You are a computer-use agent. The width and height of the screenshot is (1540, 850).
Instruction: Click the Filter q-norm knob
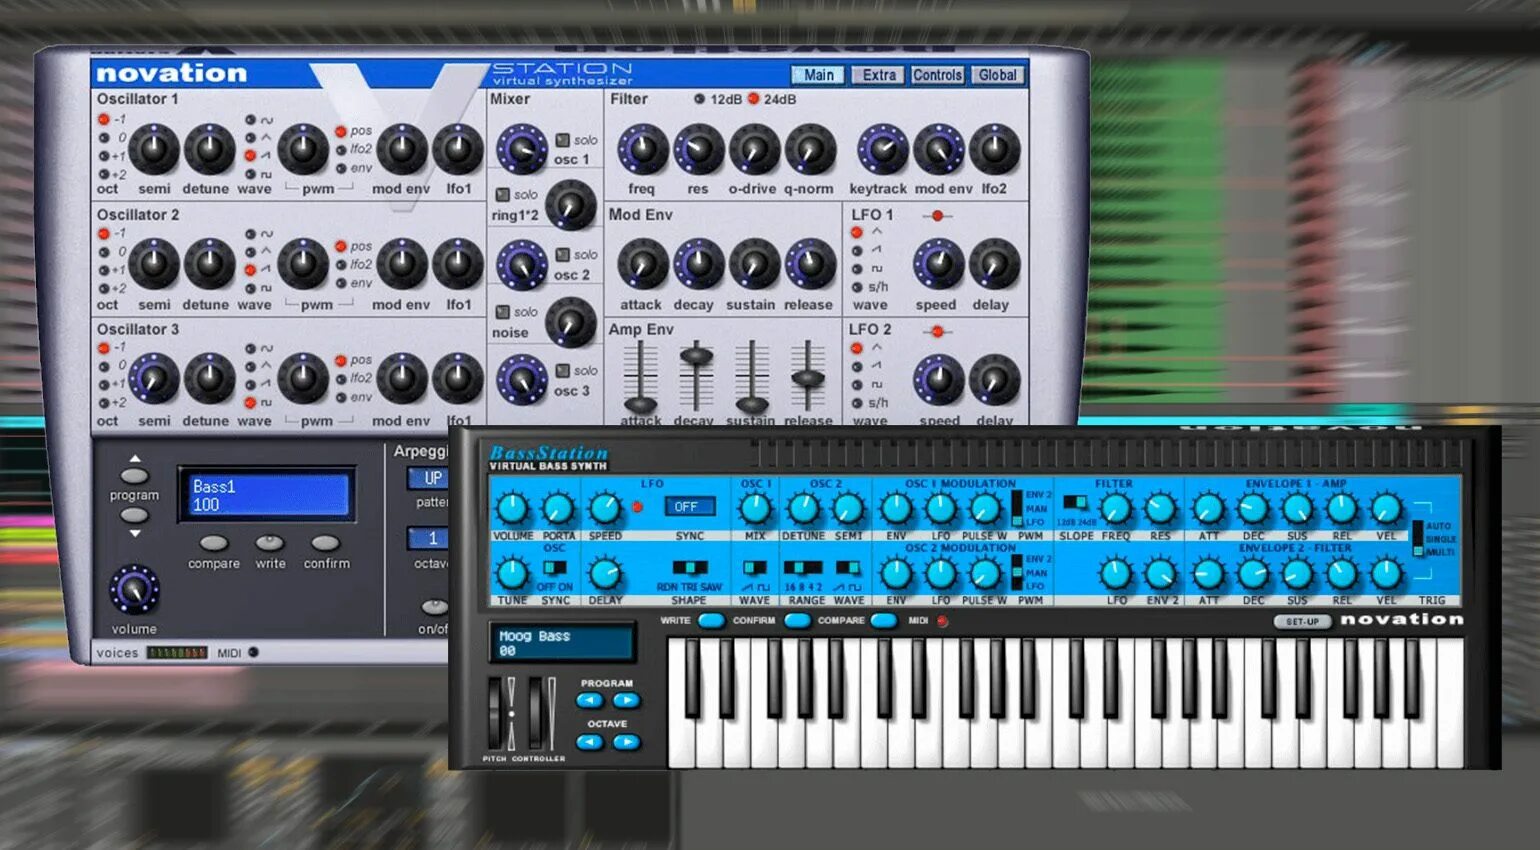click(810, 150)
